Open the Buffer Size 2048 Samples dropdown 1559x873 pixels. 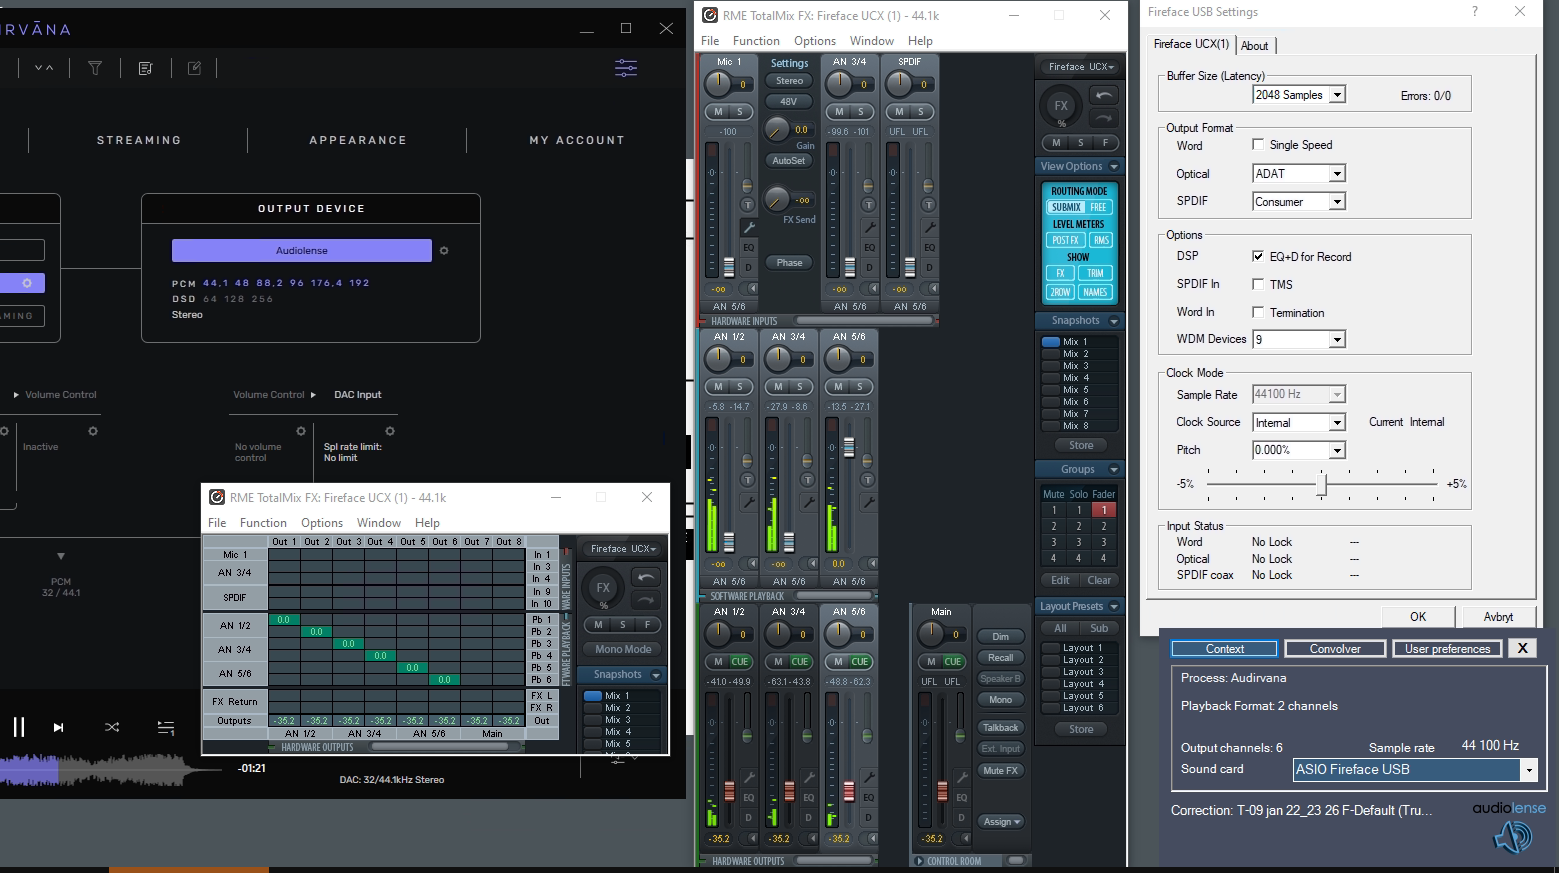click(x=1299, y=95)
